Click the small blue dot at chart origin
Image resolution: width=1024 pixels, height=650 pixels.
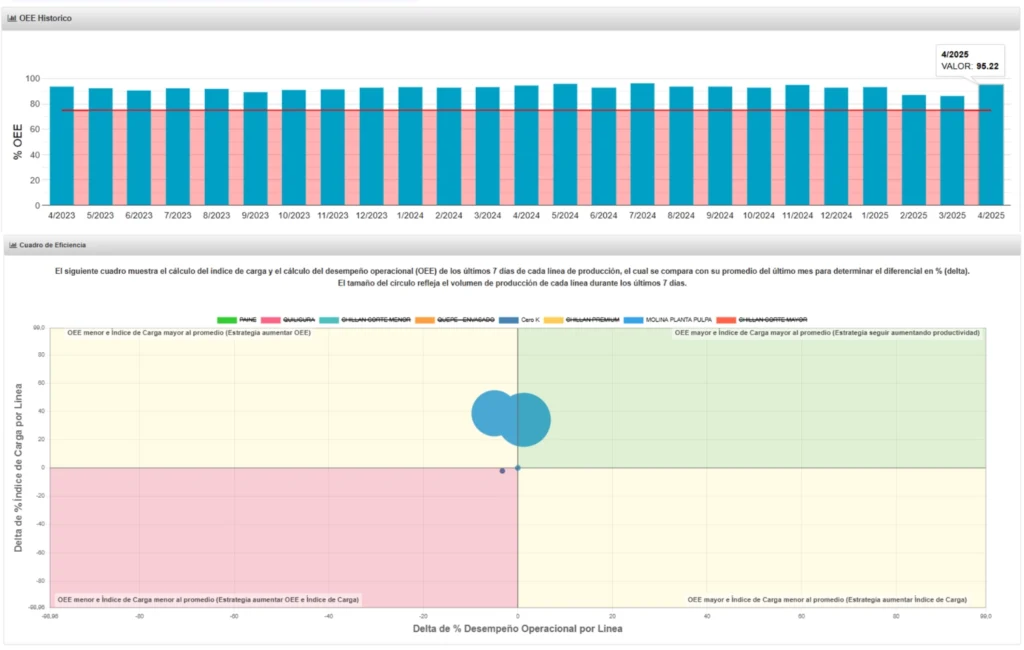pos(518,468)
